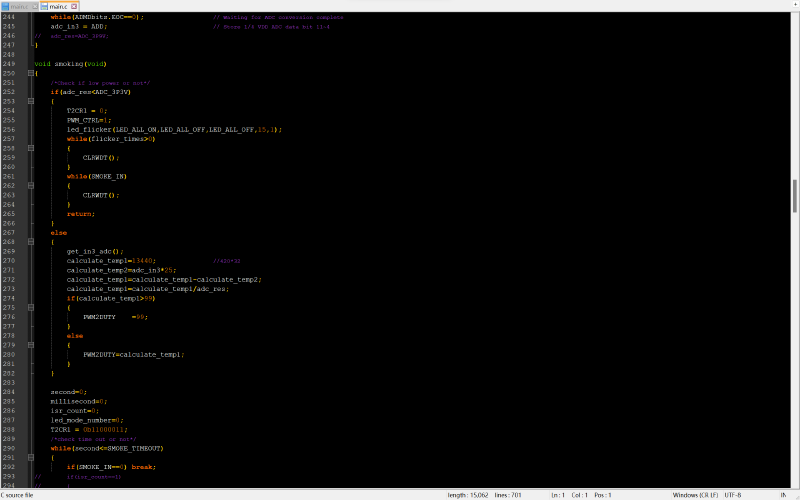The image size is (800, 500).
Task: Click the 'if(SMOKE_IN==0) break;' line
Action: tap(111, 467)
